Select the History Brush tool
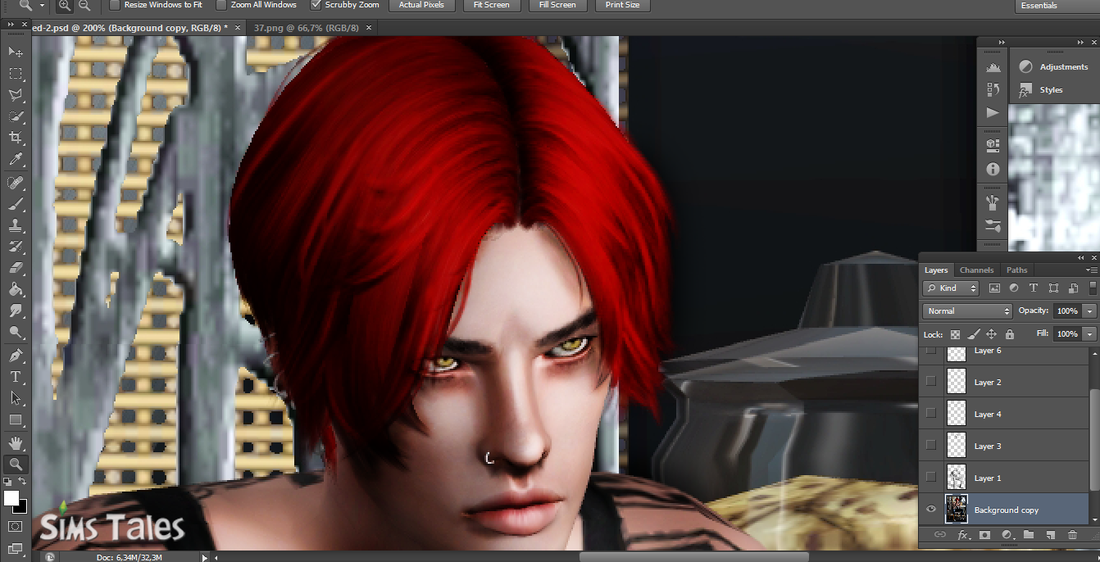This screenshot has height=562, width=1100. [x=15, y=247]
